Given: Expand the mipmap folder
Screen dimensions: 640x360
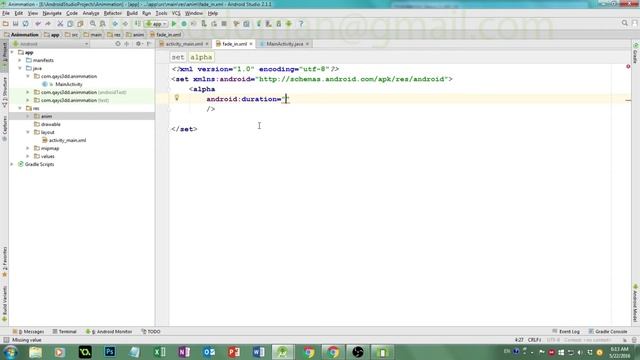Looking at the screenshot, I should point(28,148).
